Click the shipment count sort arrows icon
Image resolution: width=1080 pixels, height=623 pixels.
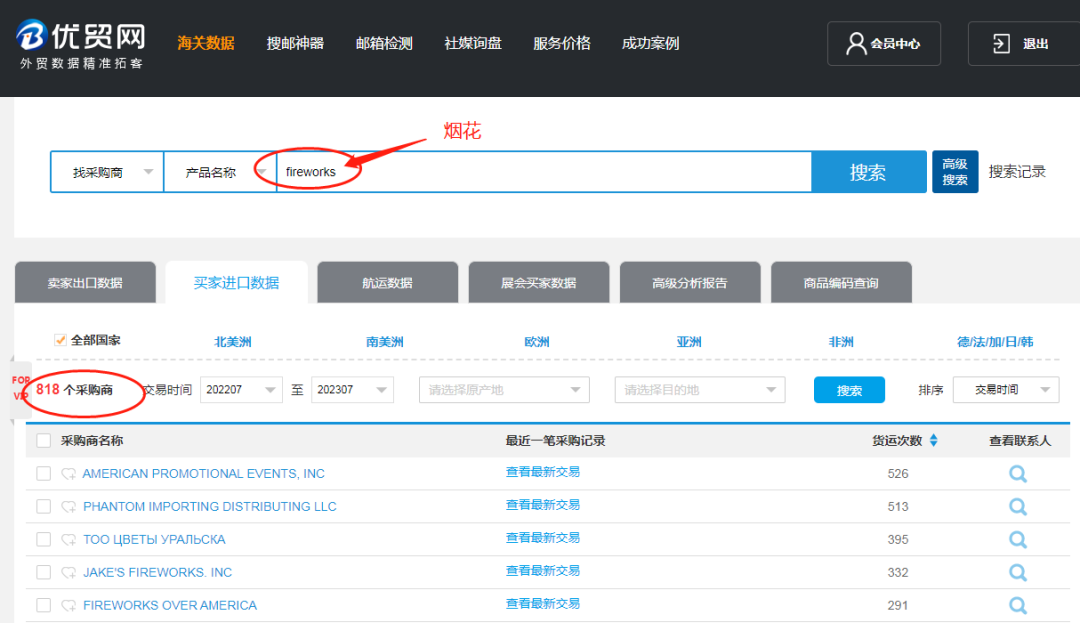[934, 441]
